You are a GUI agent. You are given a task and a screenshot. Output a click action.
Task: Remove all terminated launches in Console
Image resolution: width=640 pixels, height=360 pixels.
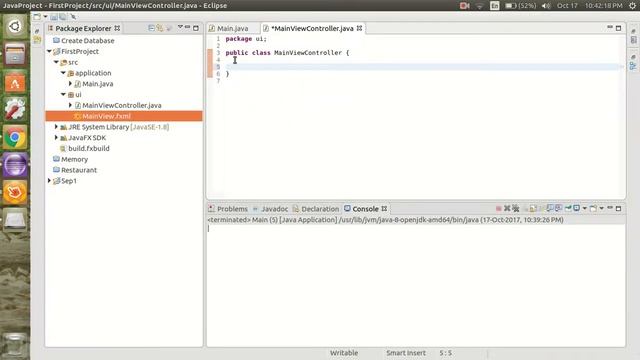(x=516, y=209)
